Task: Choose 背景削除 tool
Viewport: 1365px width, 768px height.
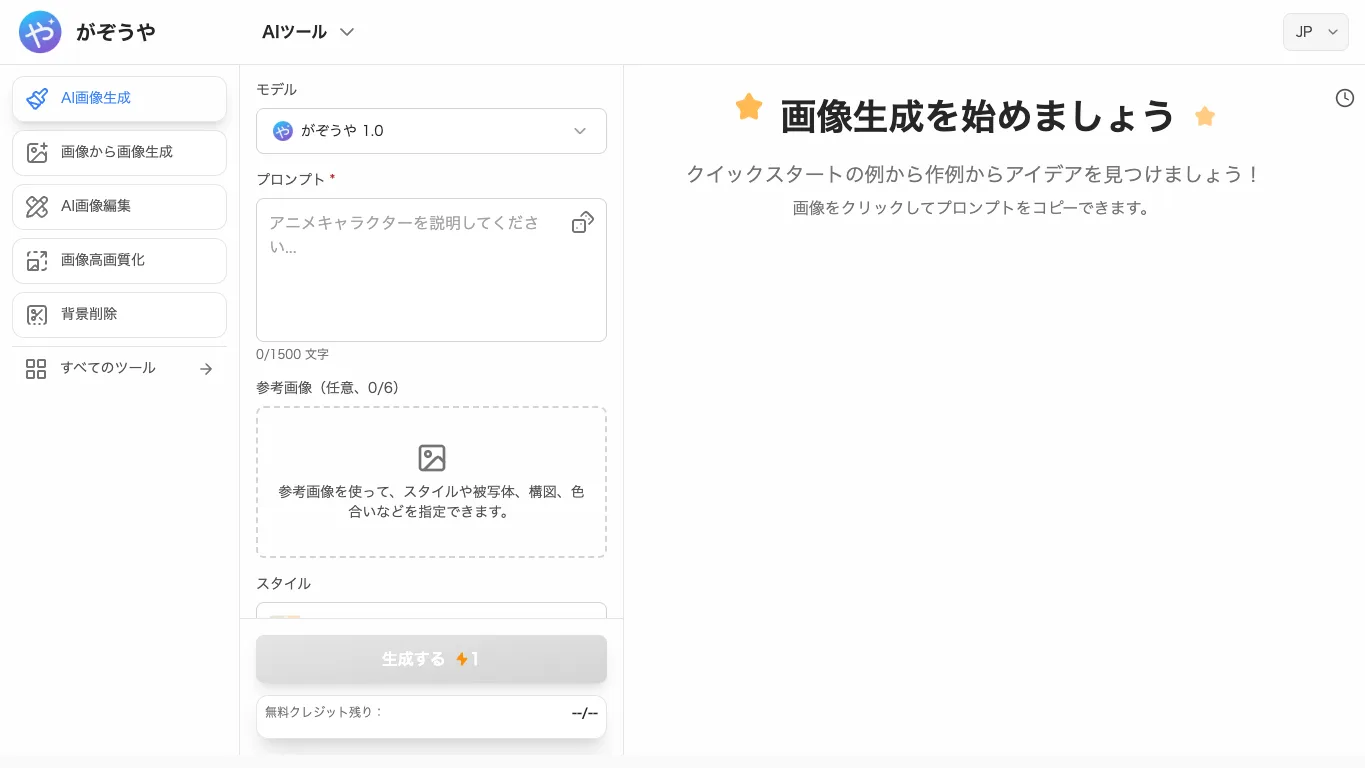Action: (119, 314)
